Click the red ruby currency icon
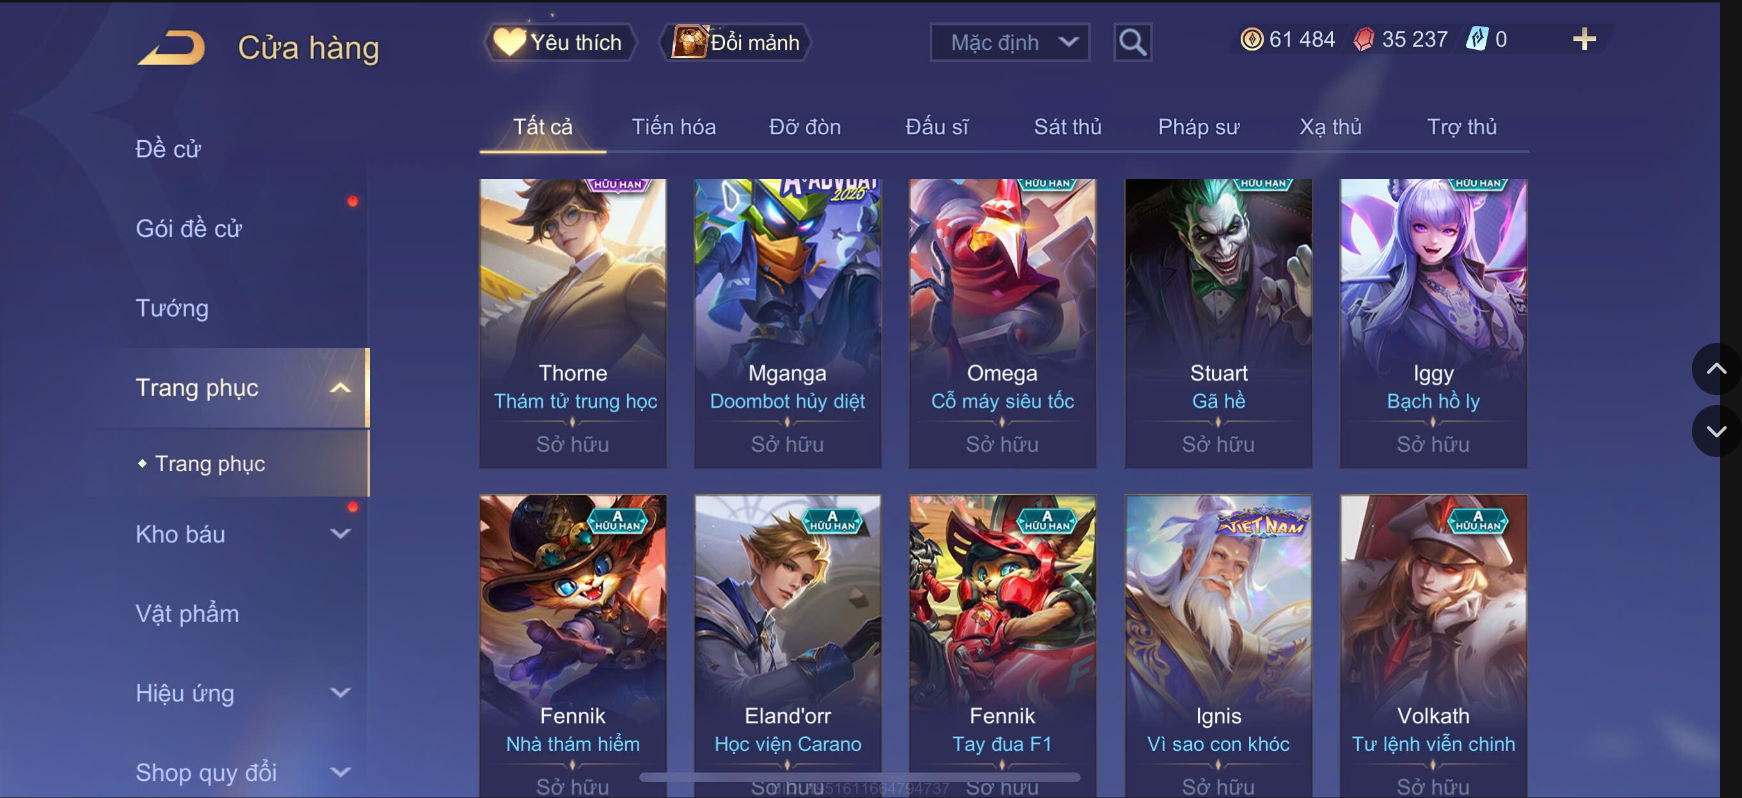 tap(1363, 39)
